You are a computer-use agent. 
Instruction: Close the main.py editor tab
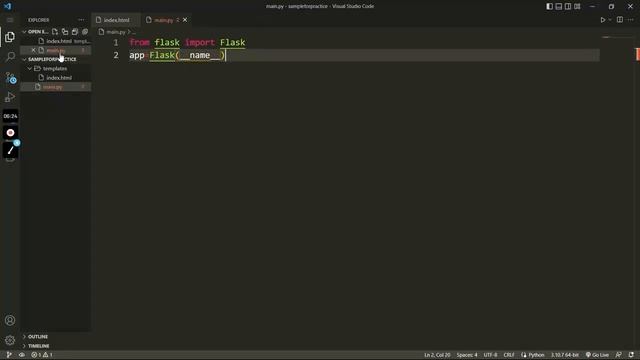(x=185, y=20)
